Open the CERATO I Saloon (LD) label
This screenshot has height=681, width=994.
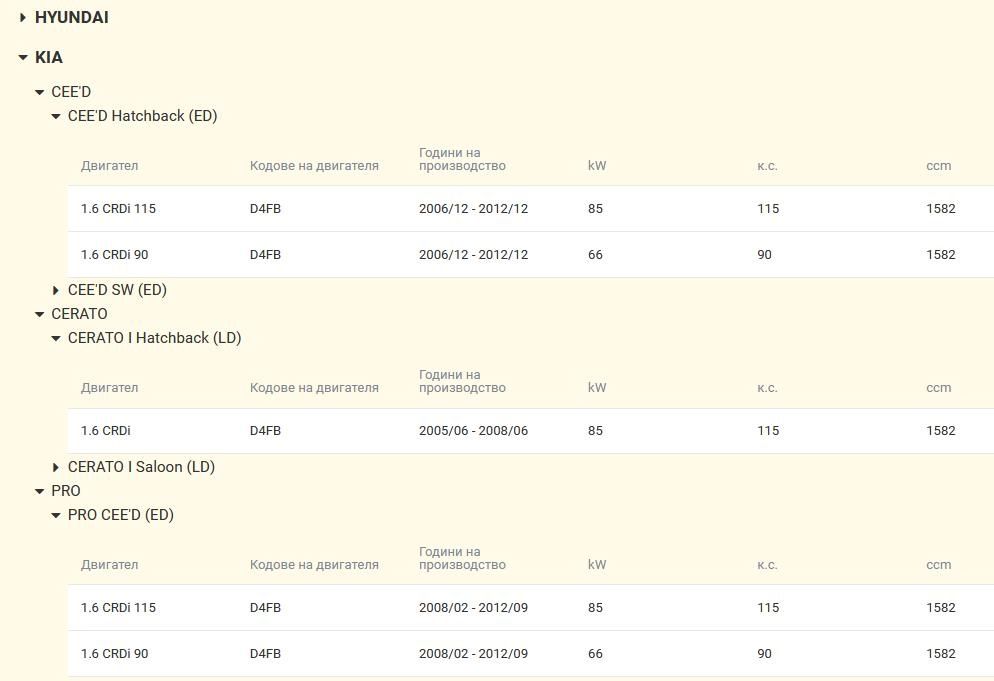pyautogui.click(x=141, y=467)
